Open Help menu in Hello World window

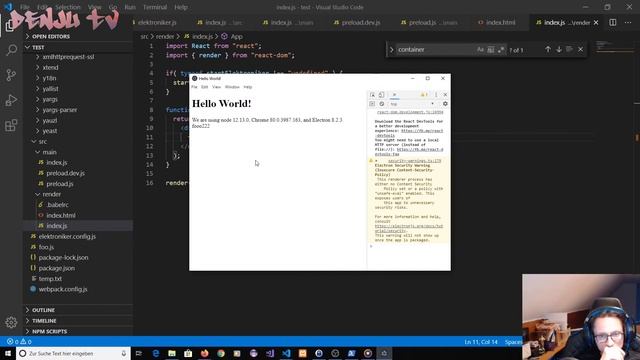pyautogui.click(x=248, y=87)
